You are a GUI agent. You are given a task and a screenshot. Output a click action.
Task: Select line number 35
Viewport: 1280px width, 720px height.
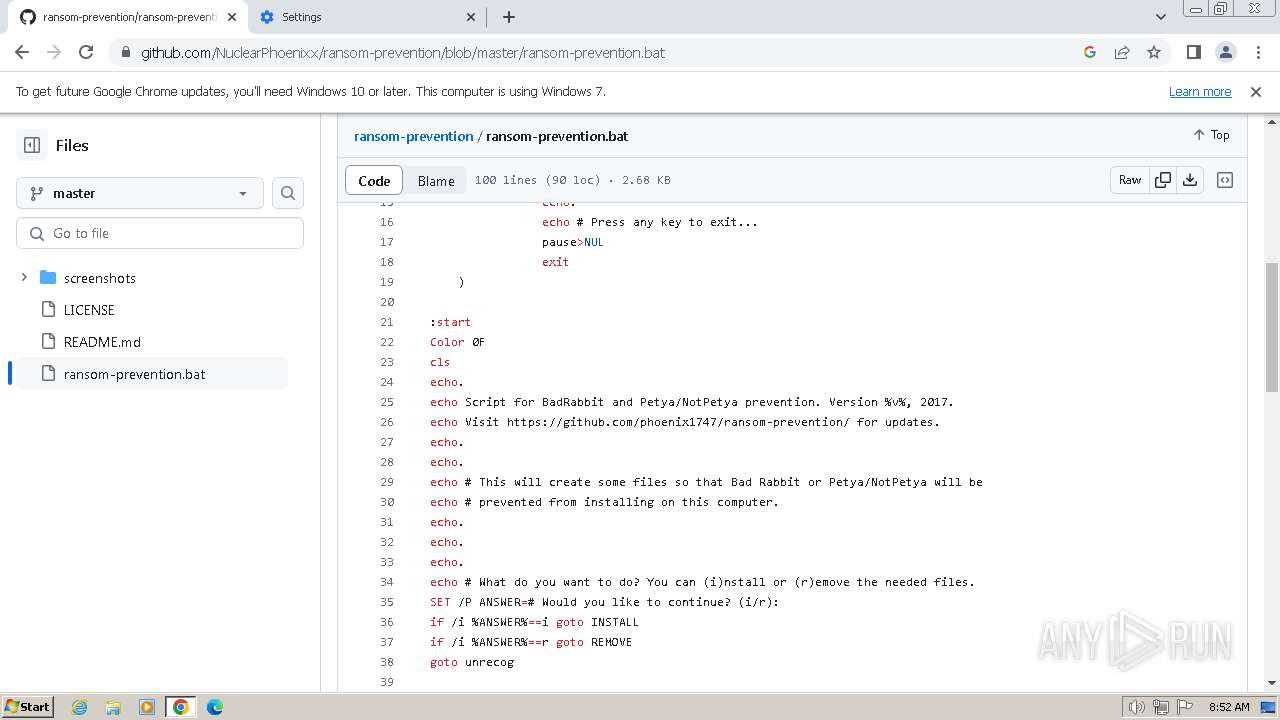[387, 602]
